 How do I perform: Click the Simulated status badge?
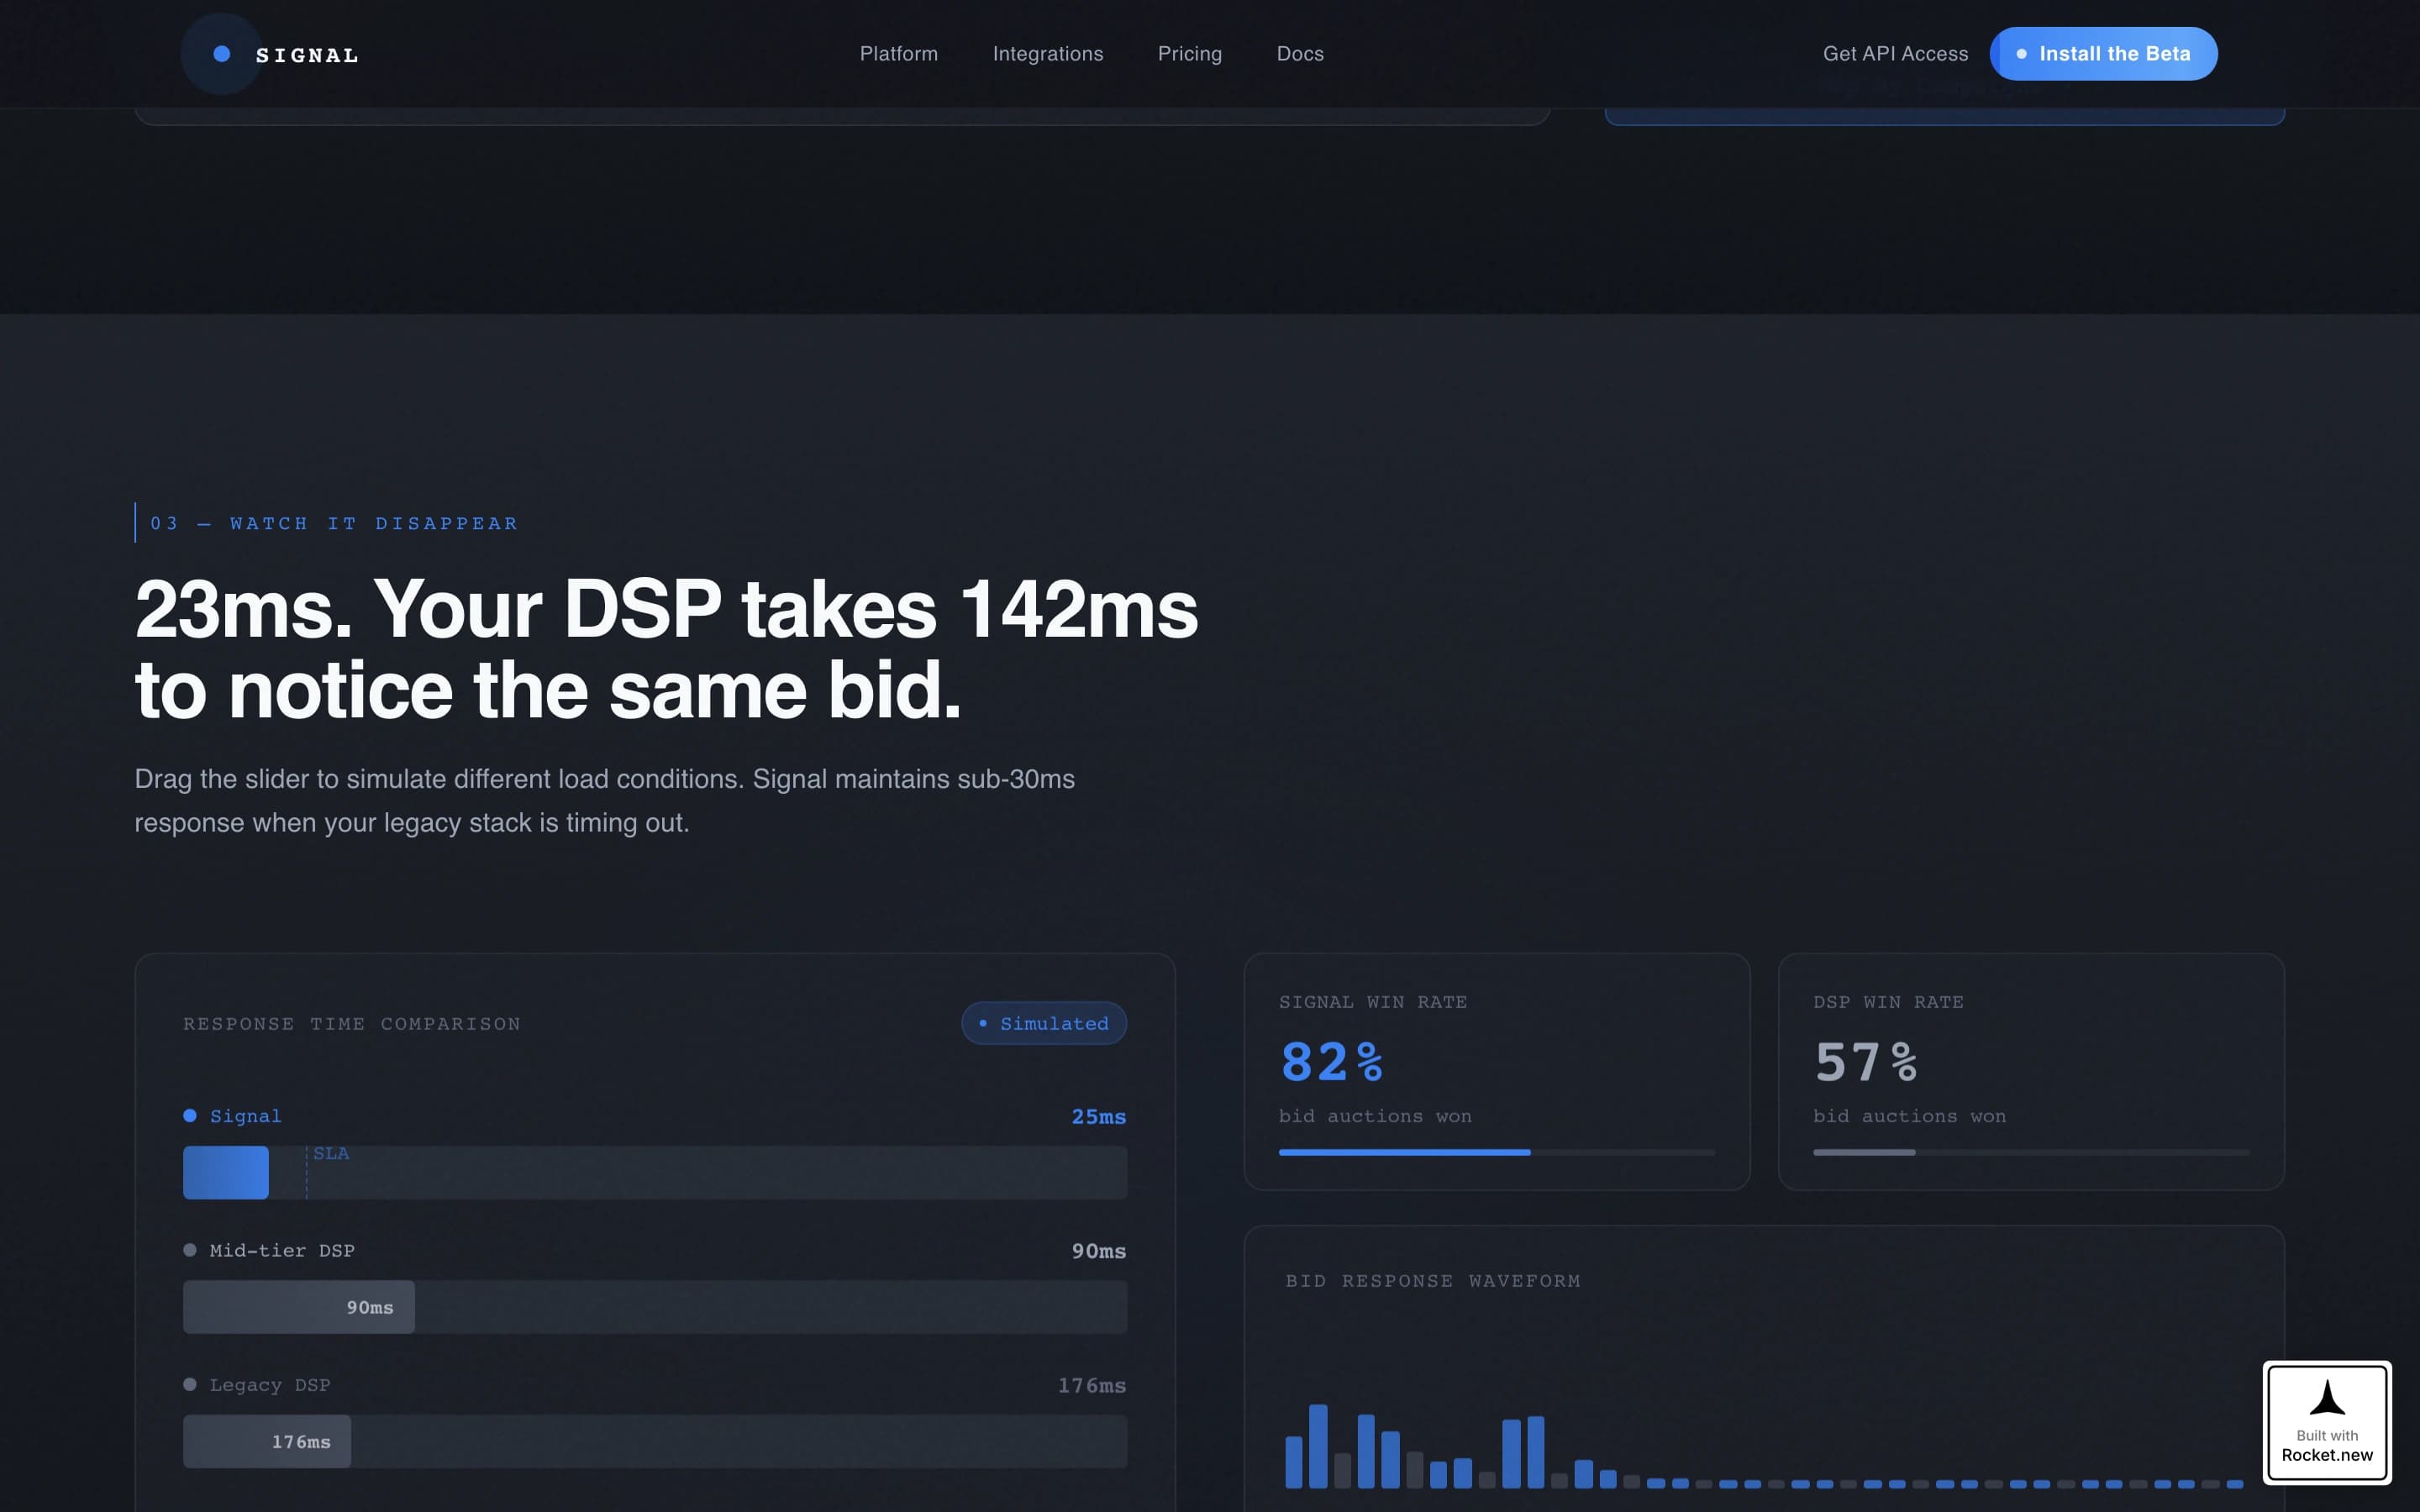(x=1044, y=1023)
